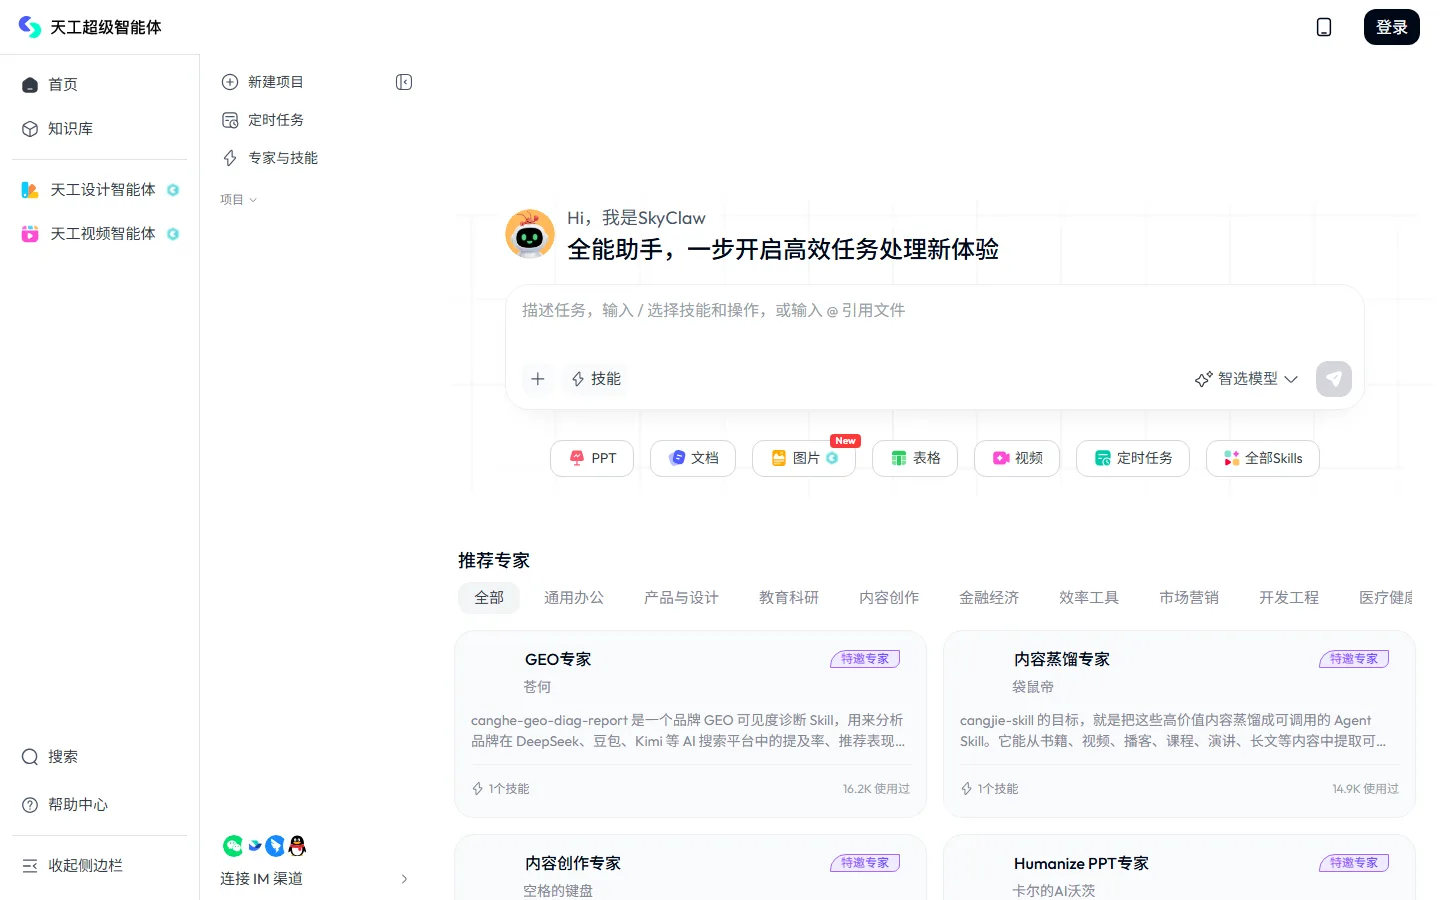
Task: Click the QQ penguin IM icon
Action: pyautogui.click(x=297, y=846)
